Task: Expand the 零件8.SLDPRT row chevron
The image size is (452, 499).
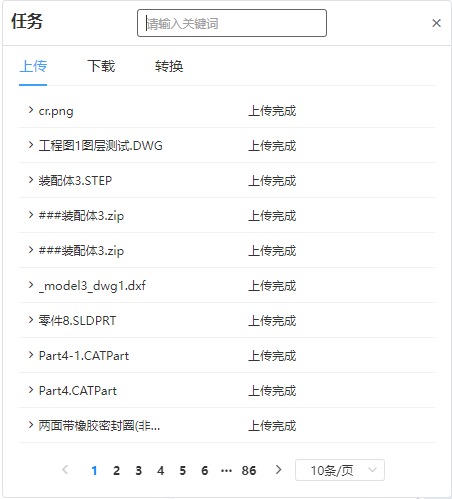Action: (x=31, y=320)
